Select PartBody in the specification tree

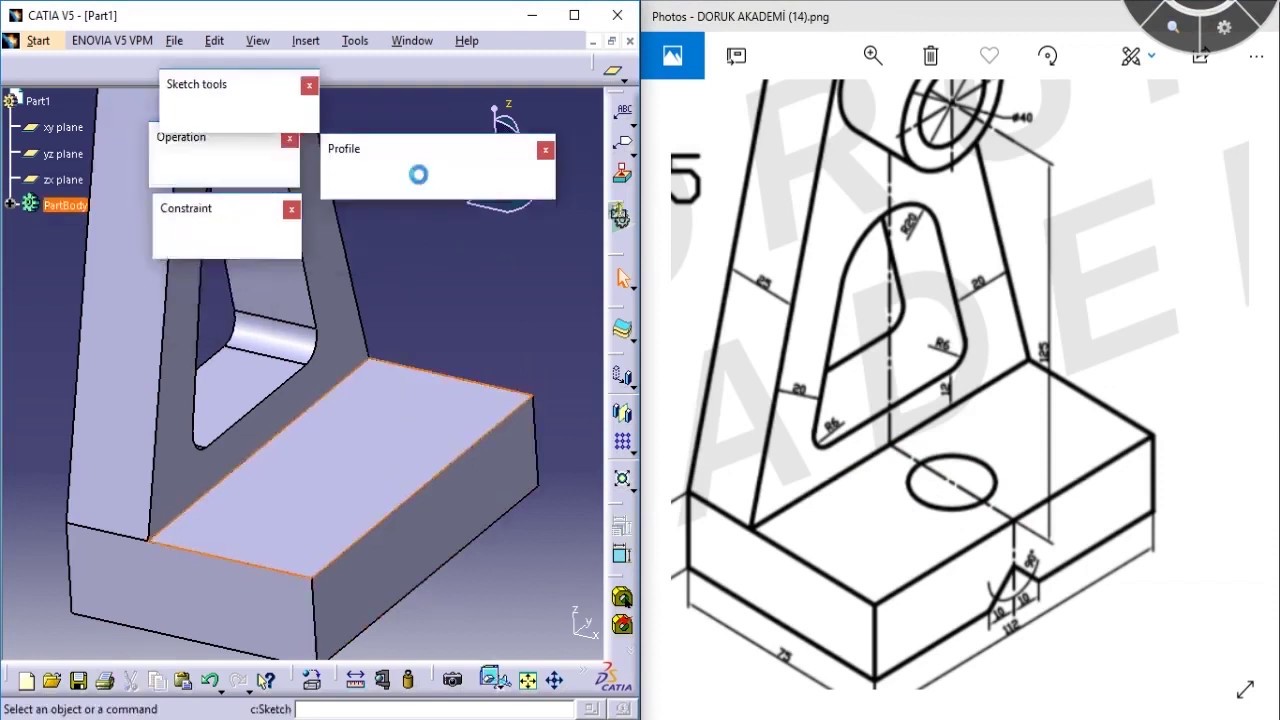(x=65, y=205)
